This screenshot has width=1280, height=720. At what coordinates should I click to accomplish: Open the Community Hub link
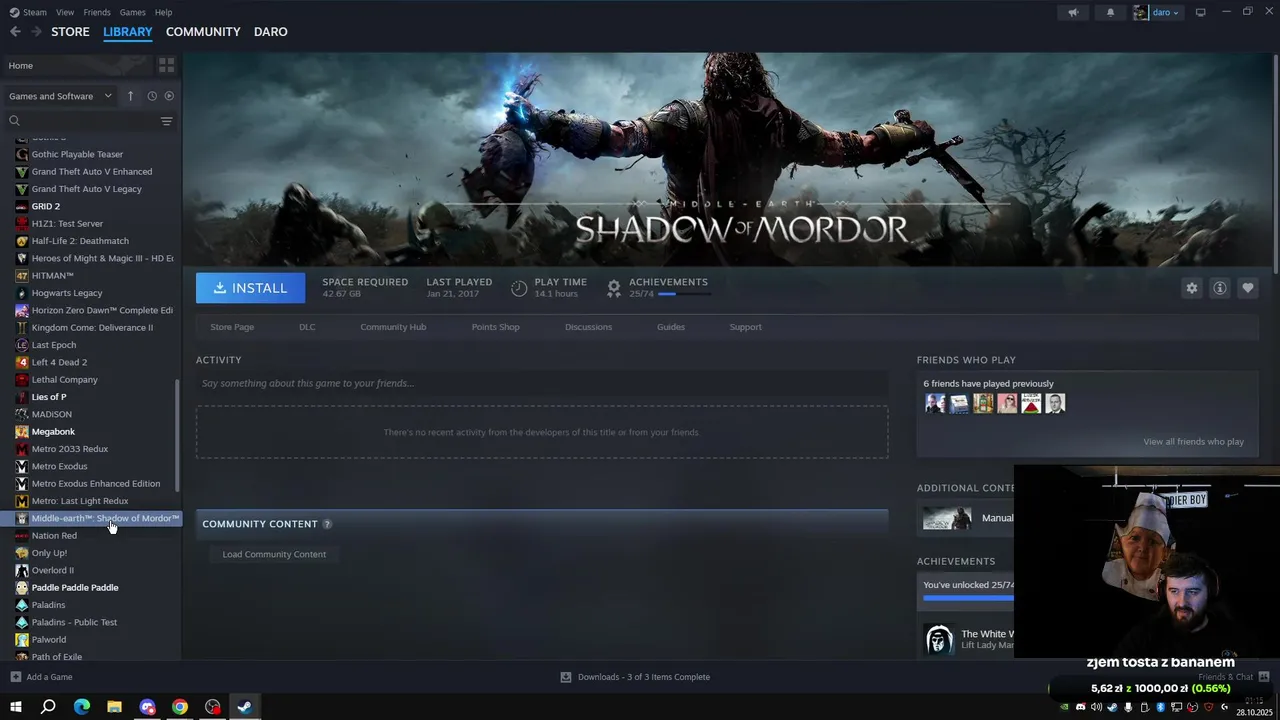pos(393,327)
